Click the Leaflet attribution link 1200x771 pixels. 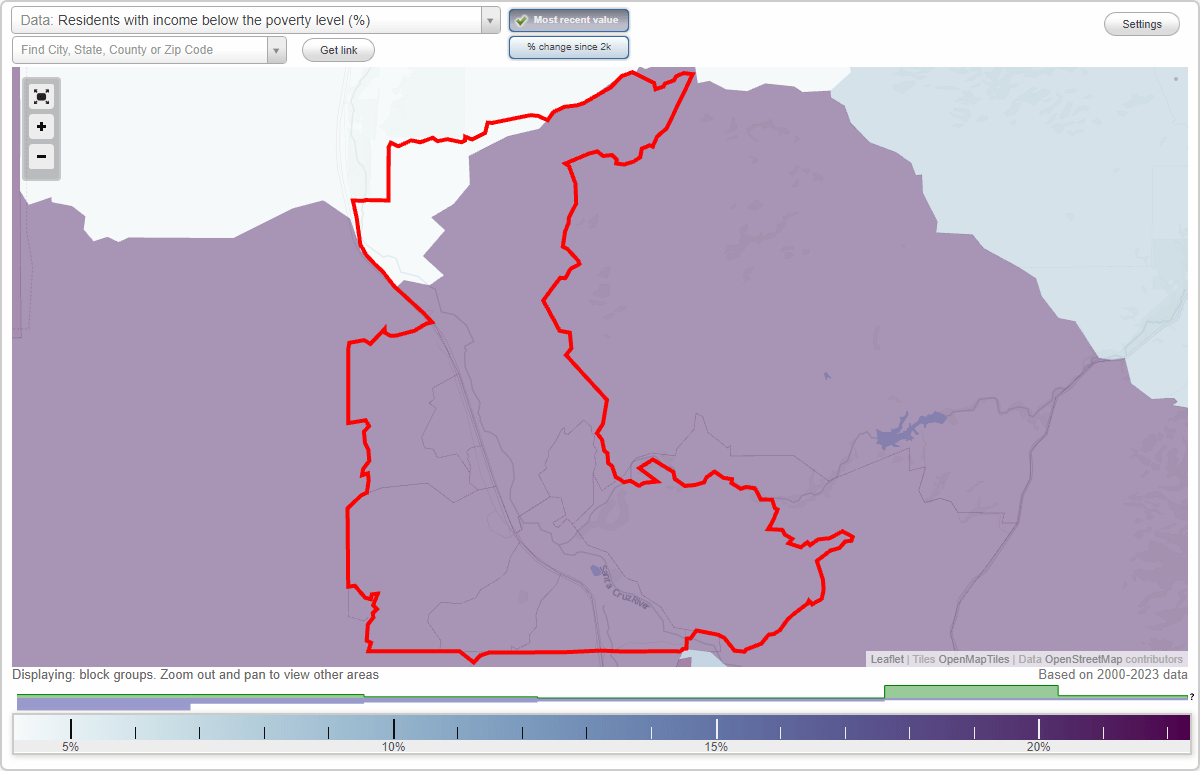[886, 659]
